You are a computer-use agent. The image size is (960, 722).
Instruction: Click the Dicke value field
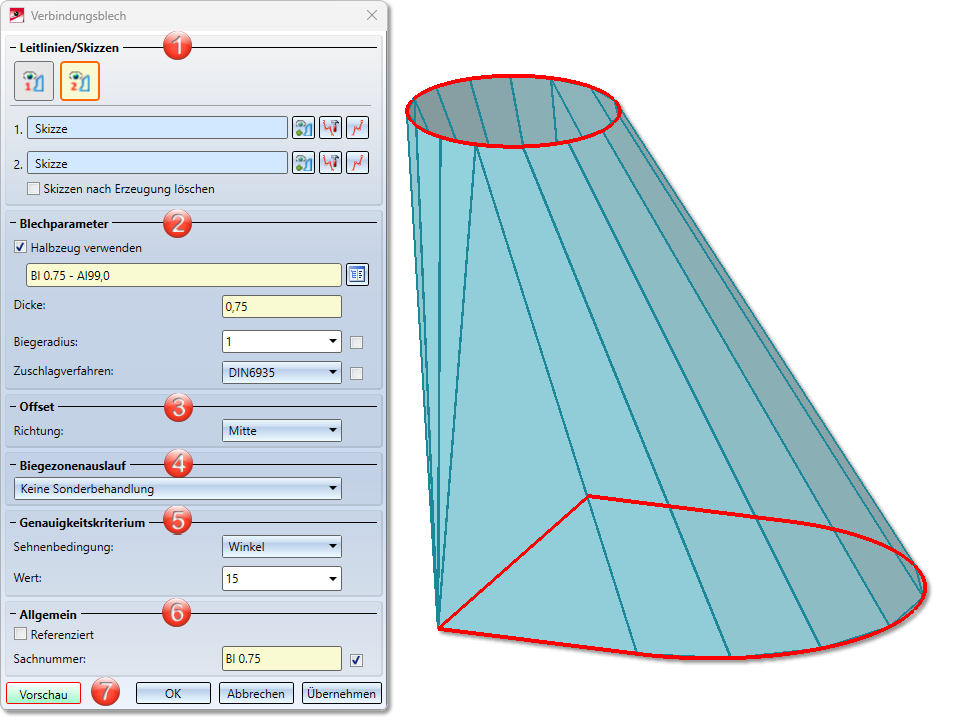[282, 306]
